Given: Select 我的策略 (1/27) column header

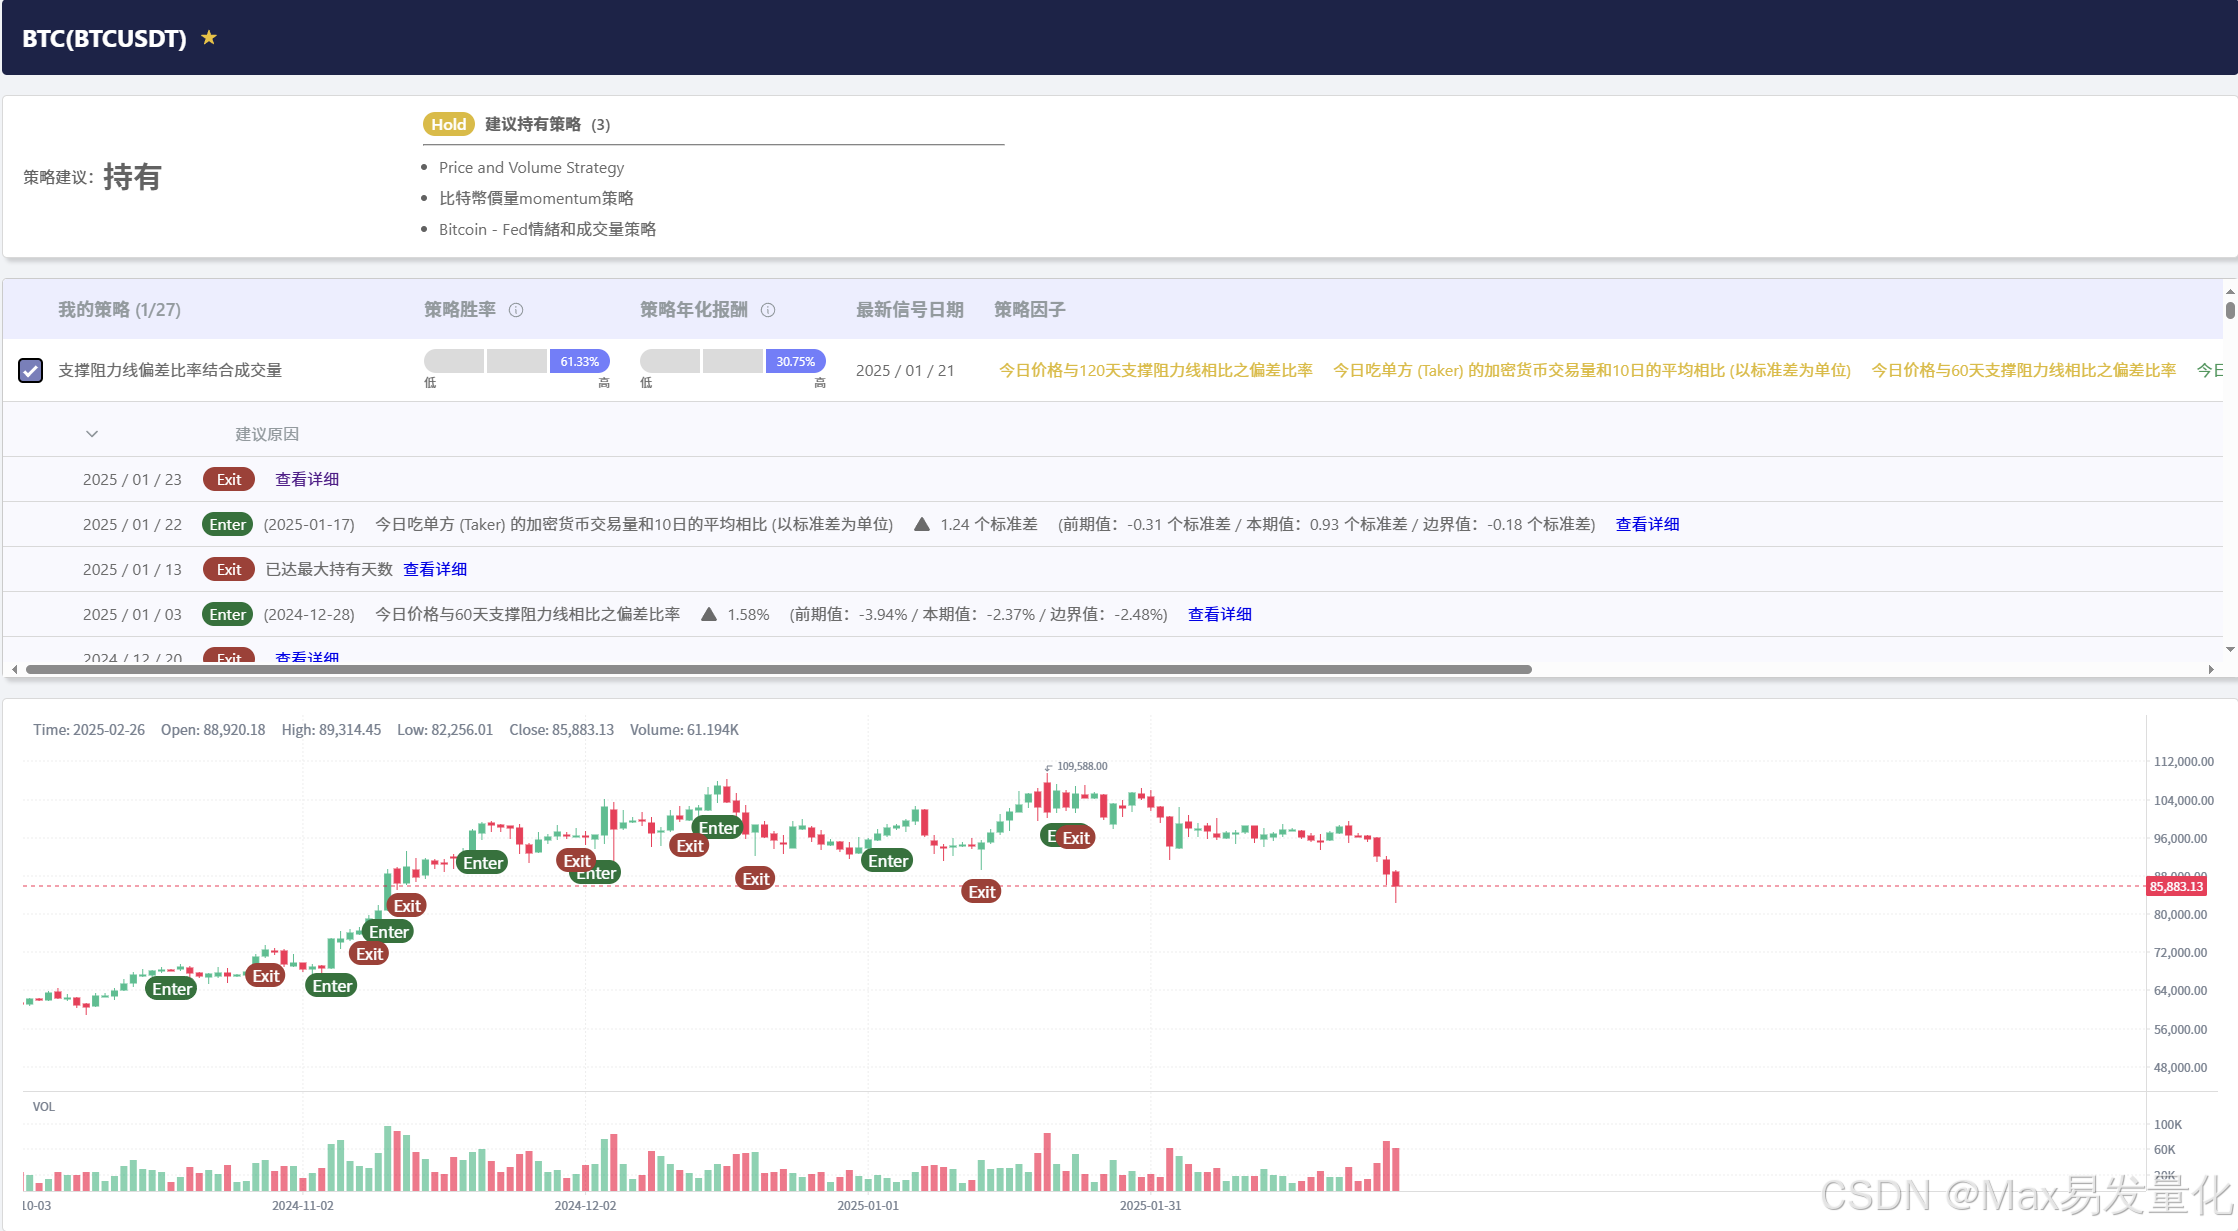Looking at the screenshot, I should pyautogui.click(x=119, y=310).
